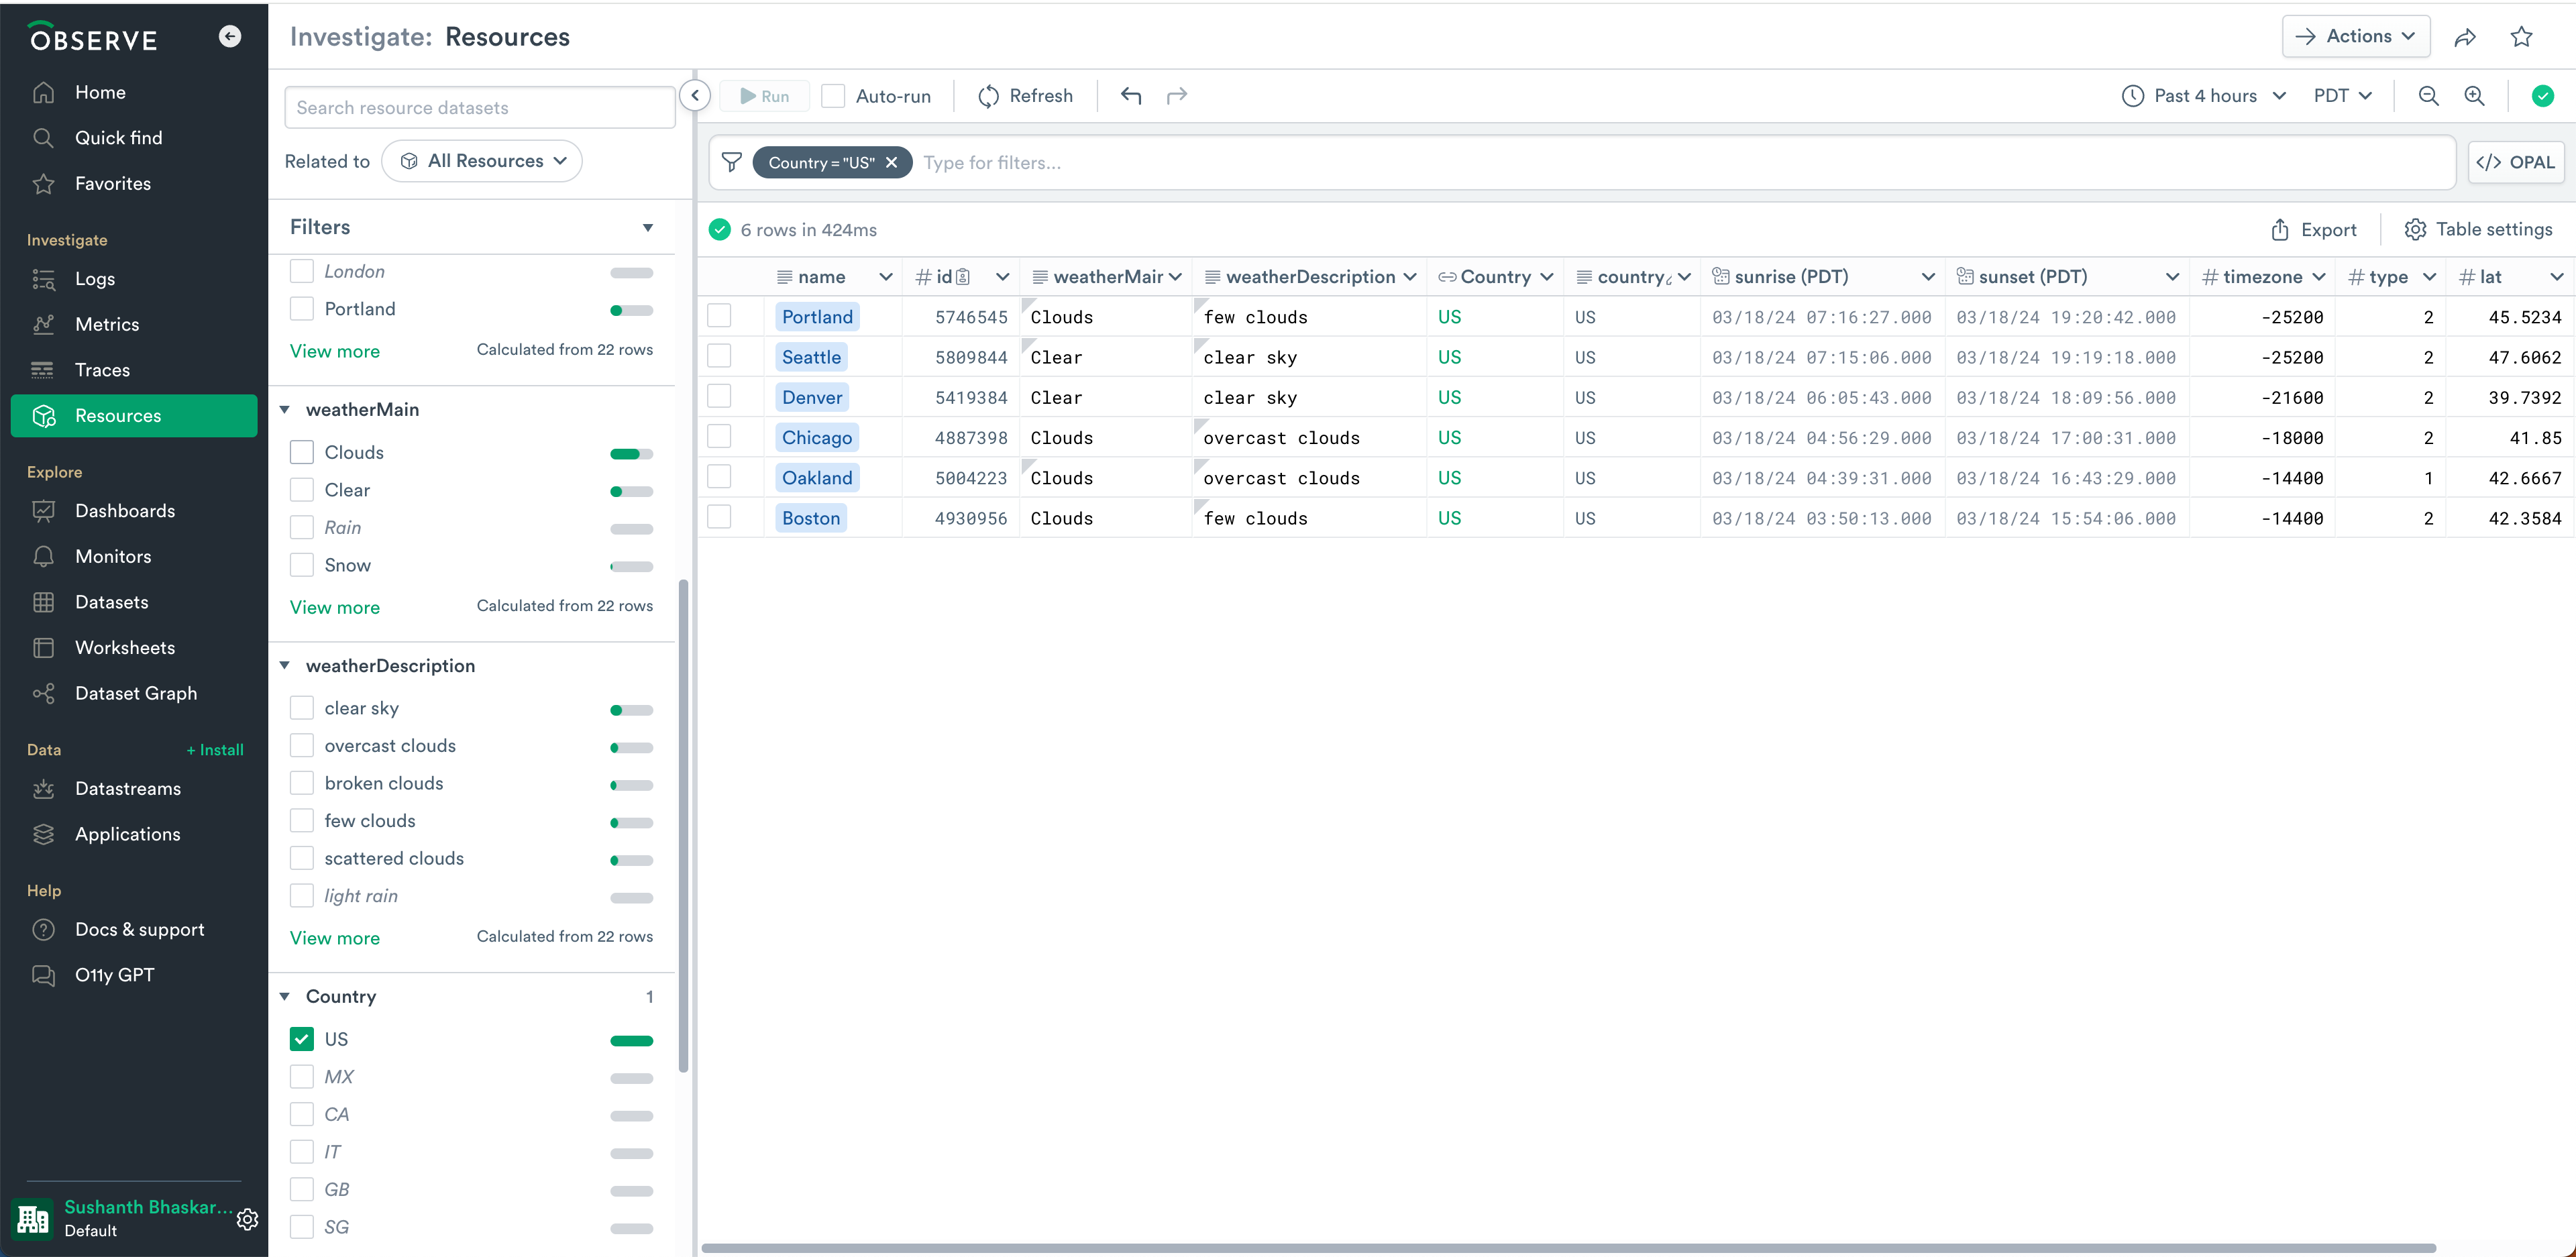
Task: Click the share arrow icon
Action: click(2465, 37)
